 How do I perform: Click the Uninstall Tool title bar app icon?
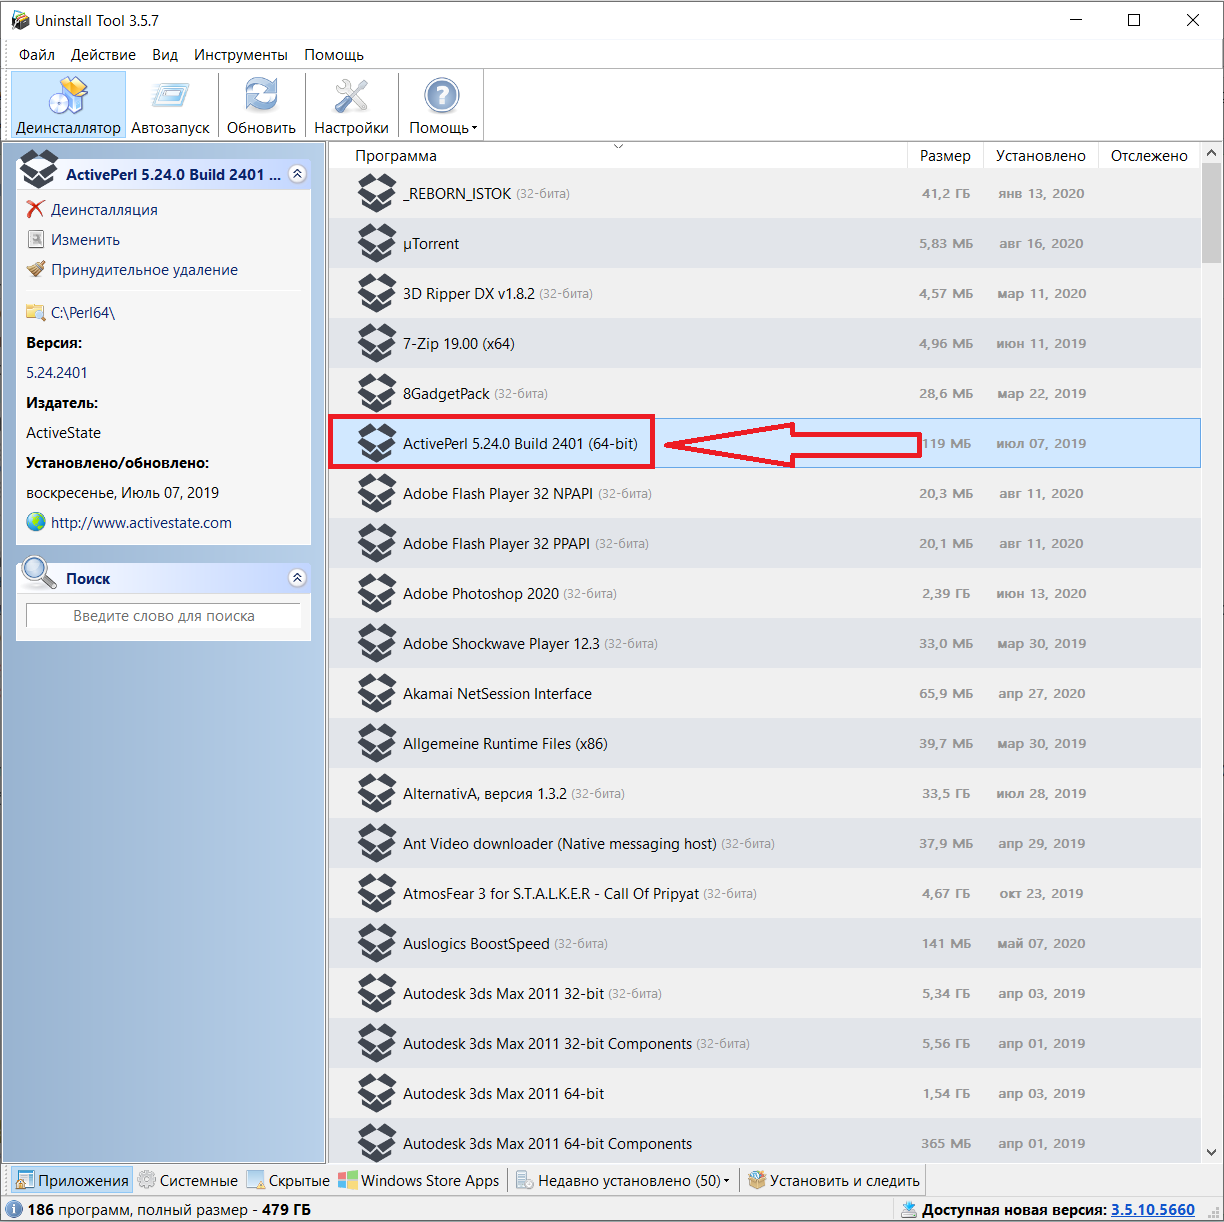pyautogui.click(x=20, y=20)
